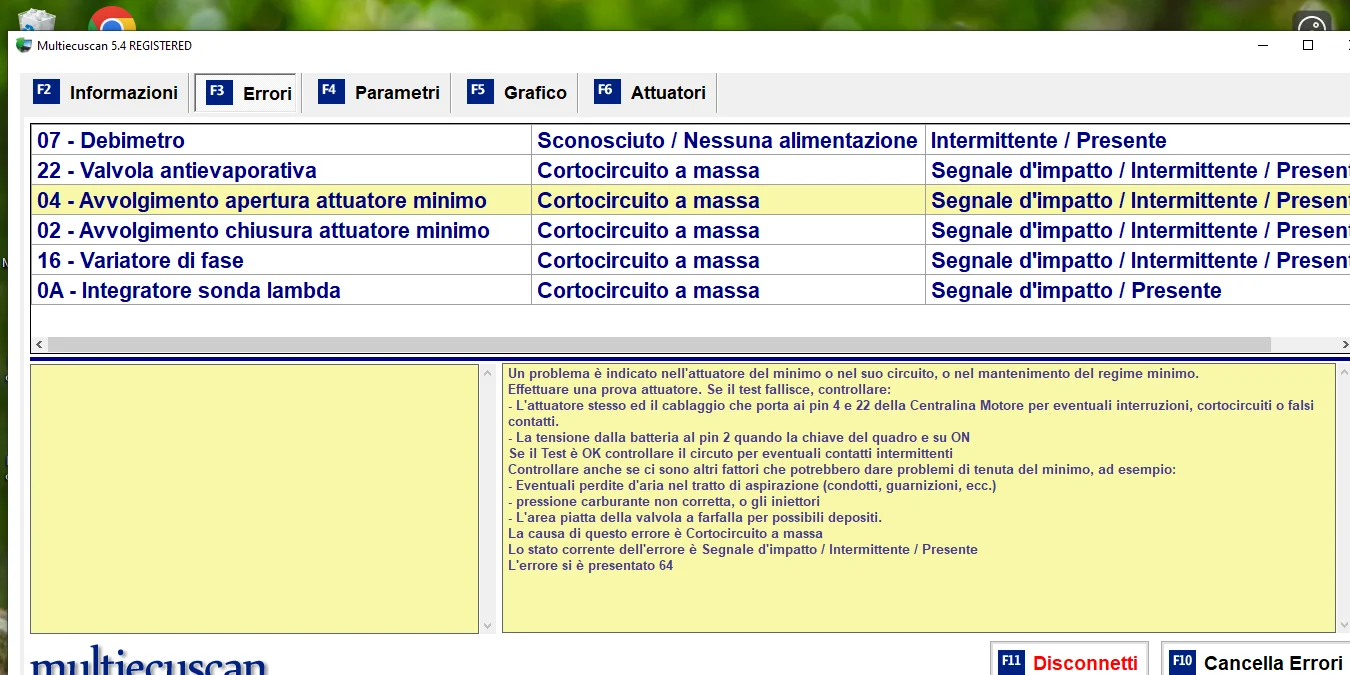Click the F6 key icon beside Attuatori
The image size is (1350, 675).
point(605,91)
